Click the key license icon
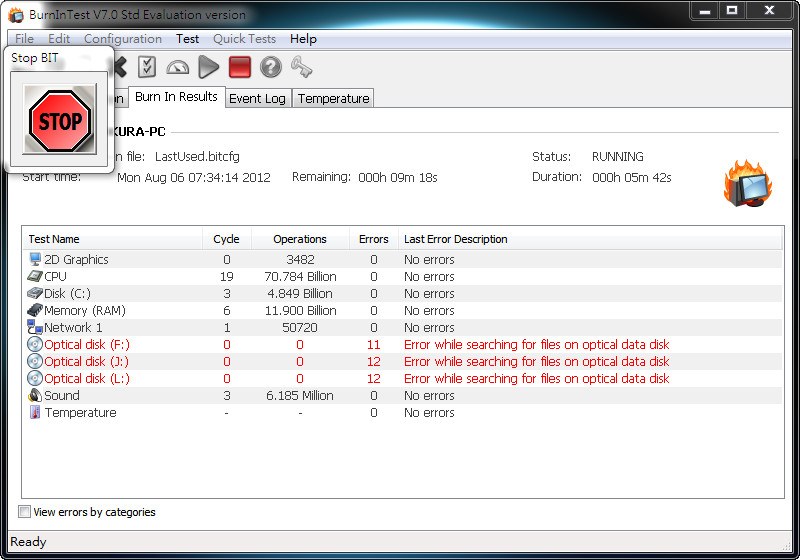 coord(301,67)
